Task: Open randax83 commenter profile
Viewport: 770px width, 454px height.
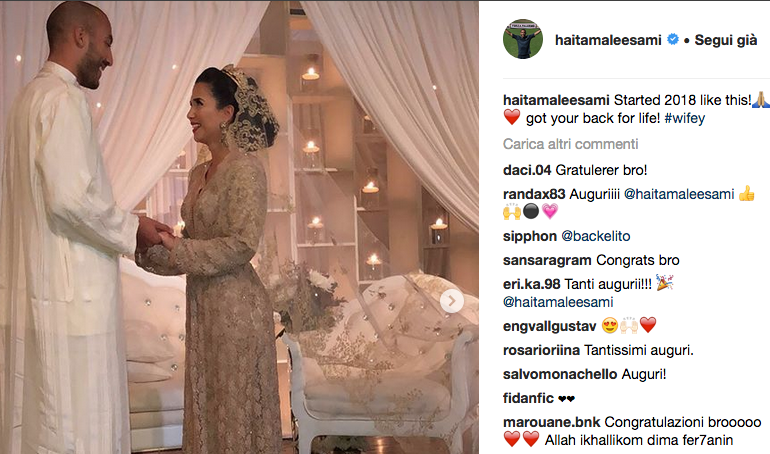Action: pos(534,194)
